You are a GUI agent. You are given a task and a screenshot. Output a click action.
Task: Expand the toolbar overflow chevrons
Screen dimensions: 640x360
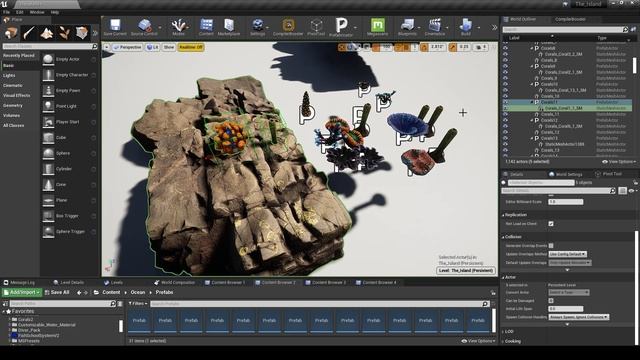[494, 28]
